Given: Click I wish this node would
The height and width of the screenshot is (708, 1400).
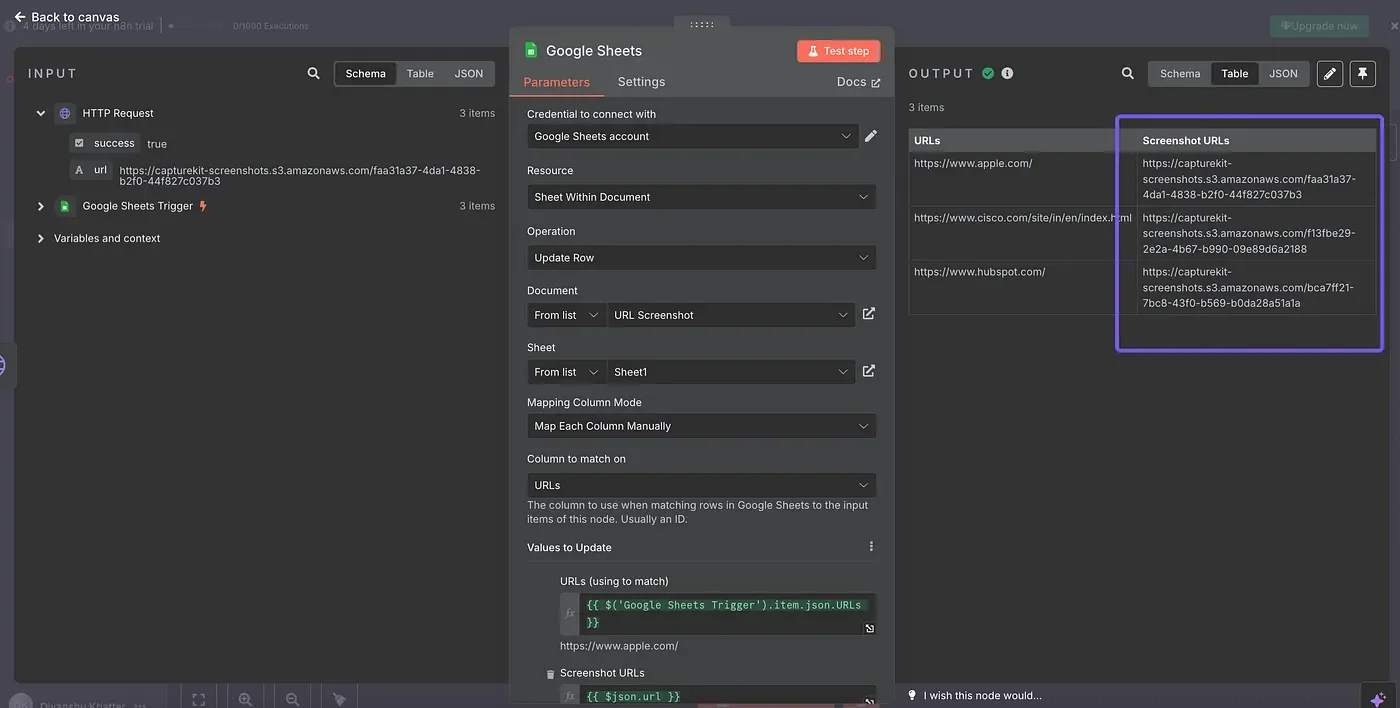Looking at the screenshot, I should click(975, 695).
